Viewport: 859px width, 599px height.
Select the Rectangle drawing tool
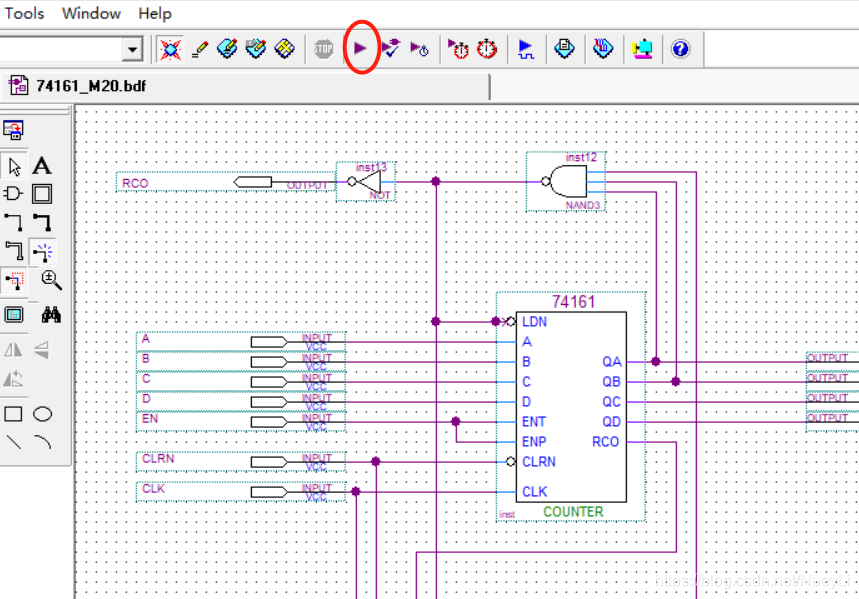[x=13, y=414]
